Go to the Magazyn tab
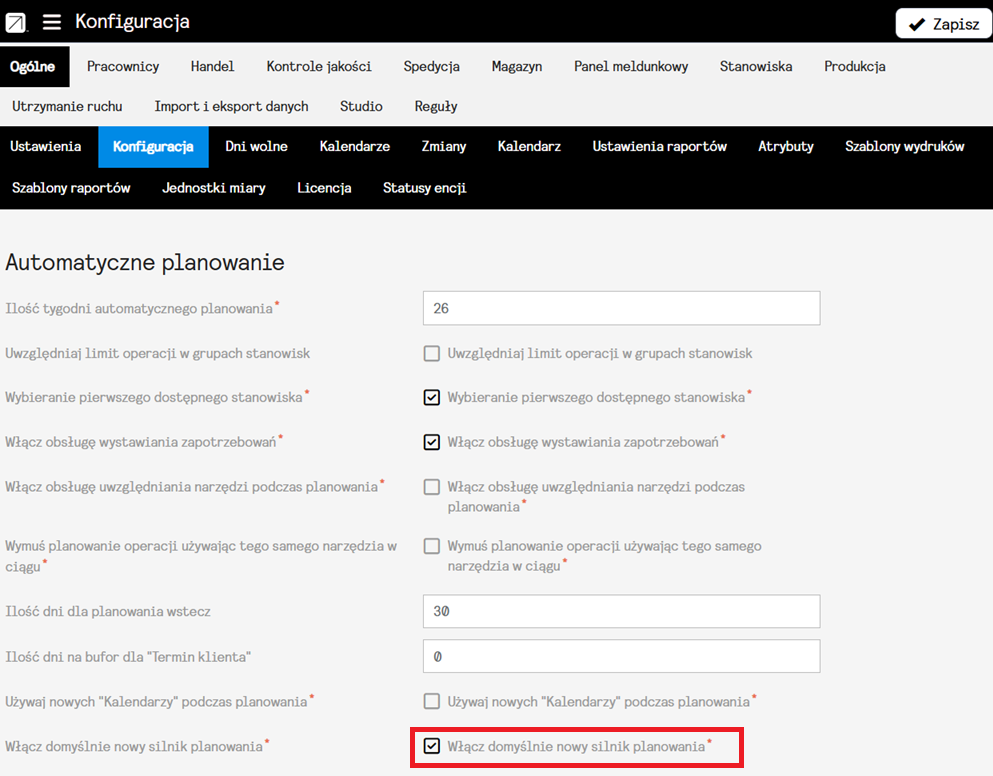Viewport: 993px width, 776px height. [x=516, y=67]
